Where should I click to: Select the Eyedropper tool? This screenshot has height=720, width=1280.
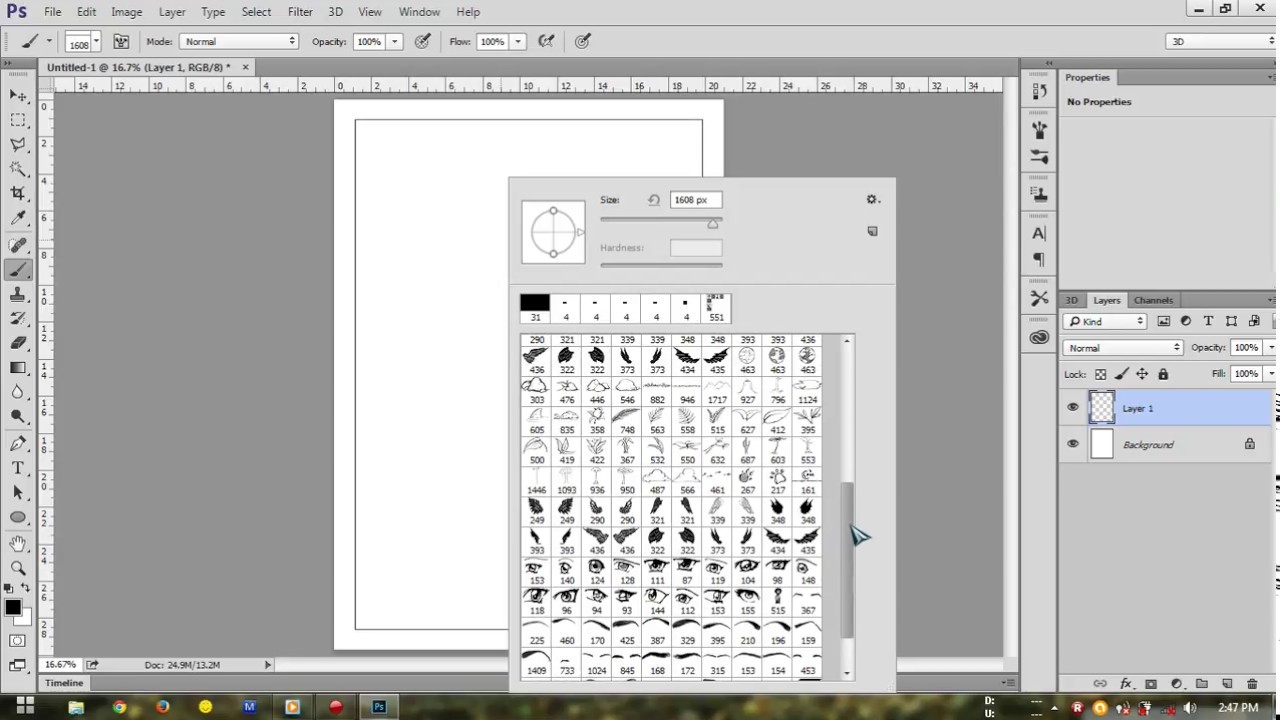(x=18, y=218)
